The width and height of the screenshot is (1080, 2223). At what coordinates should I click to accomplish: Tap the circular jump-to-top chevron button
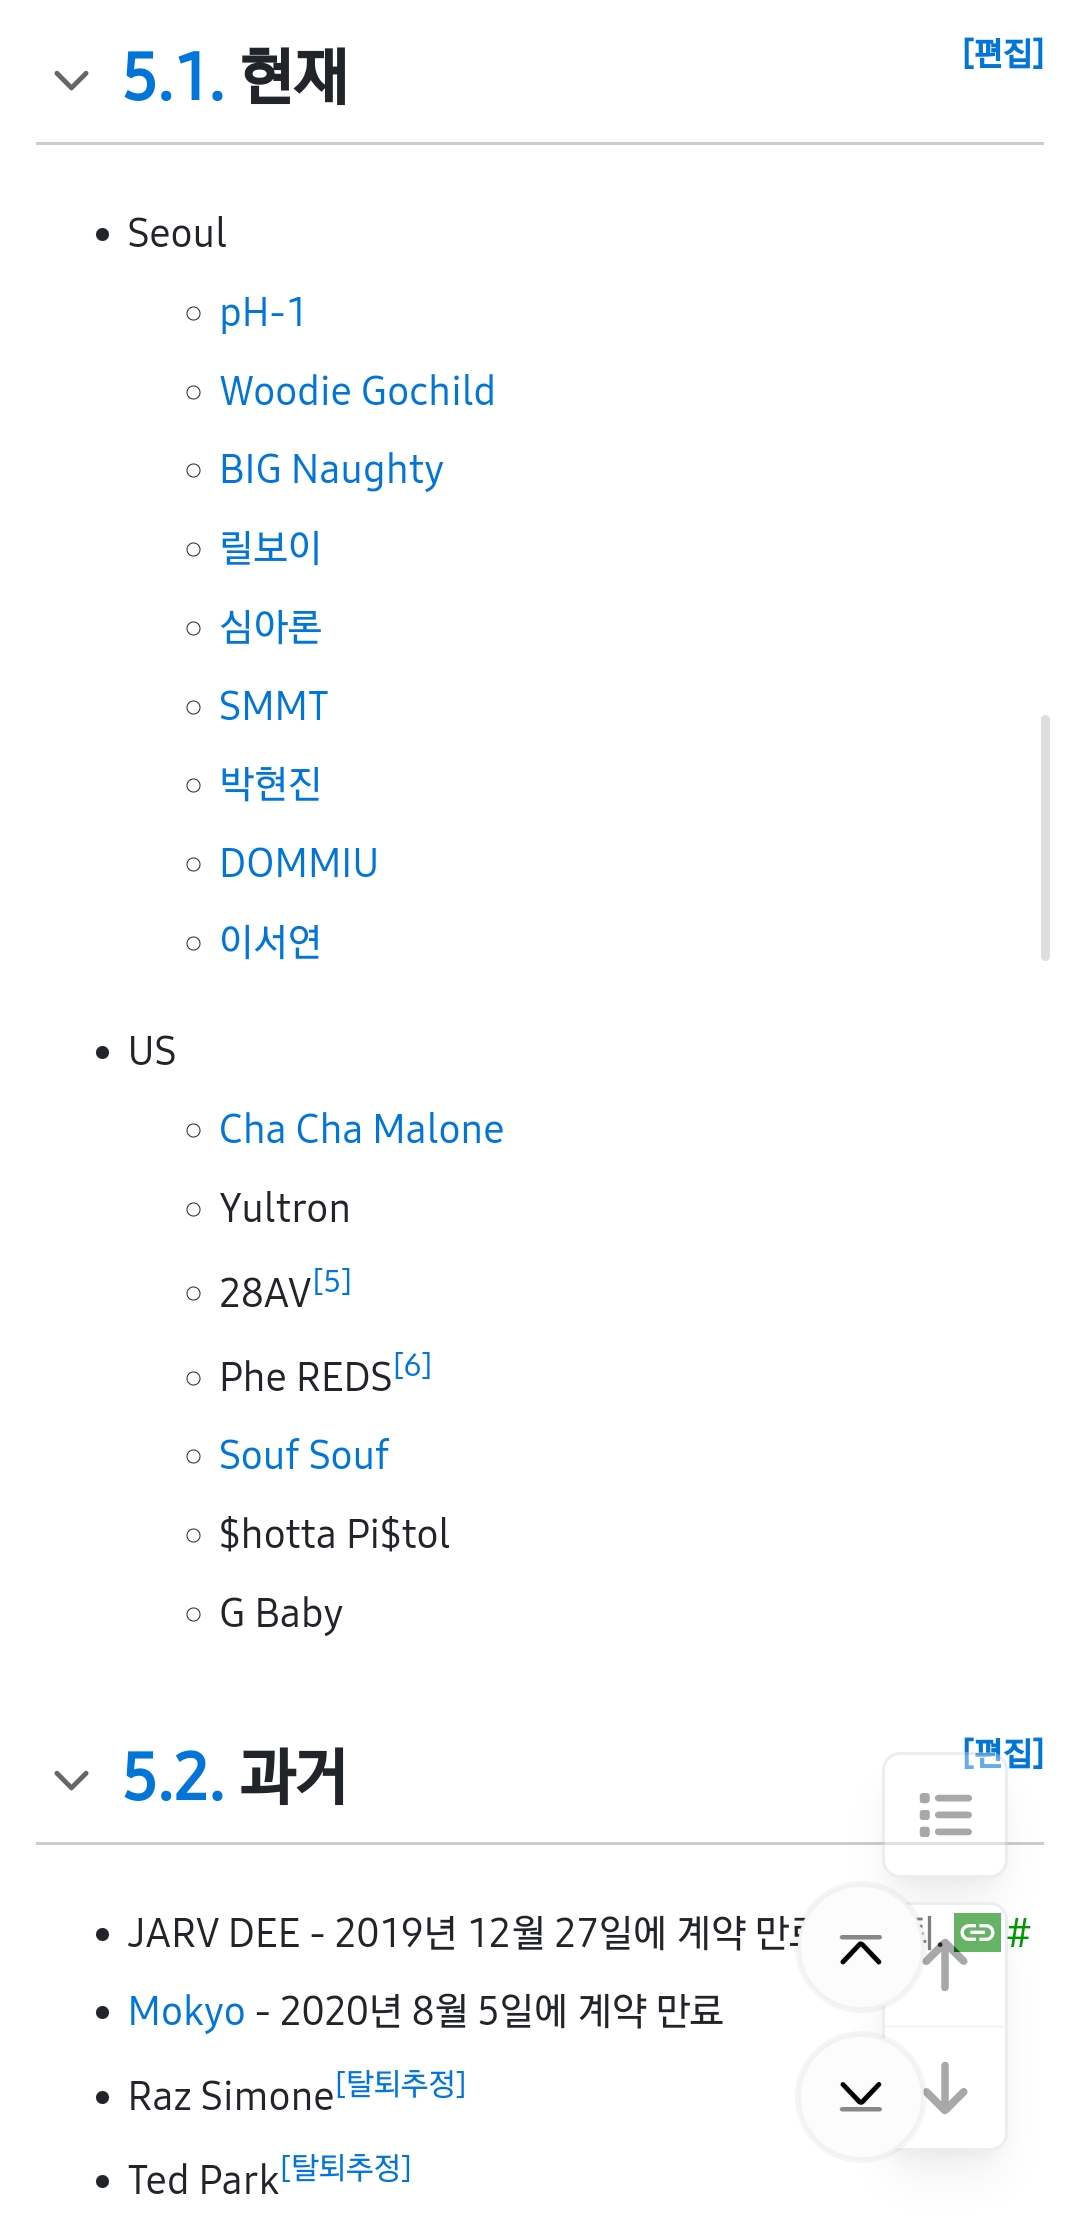861,1948
